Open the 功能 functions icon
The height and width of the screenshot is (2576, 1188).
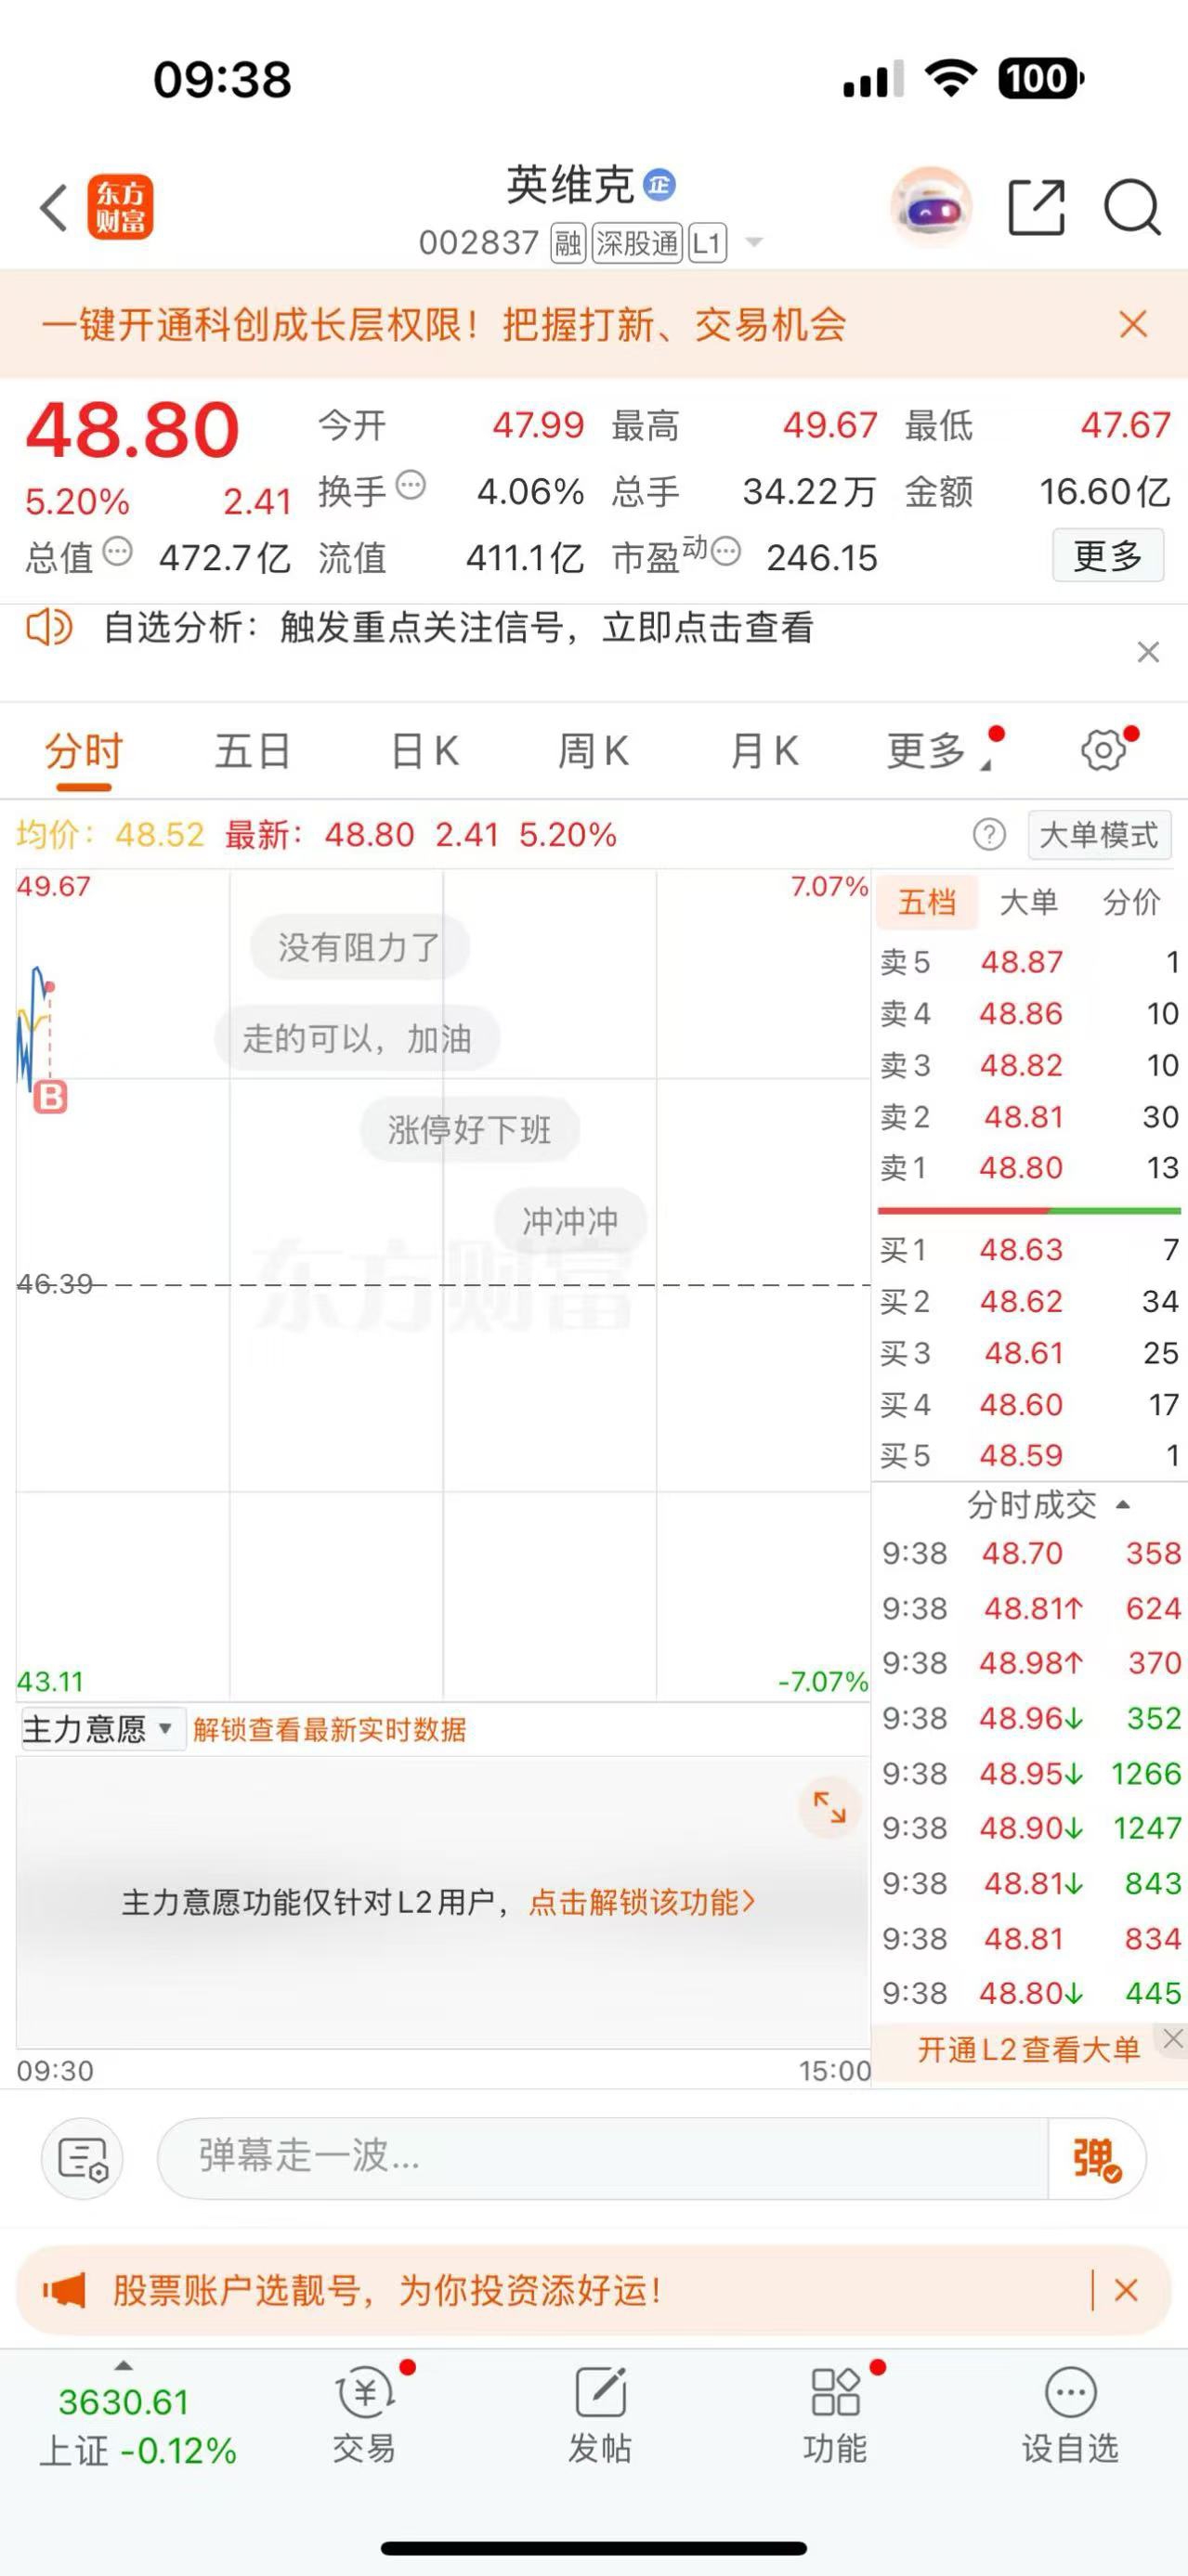tap(835, 2416)
